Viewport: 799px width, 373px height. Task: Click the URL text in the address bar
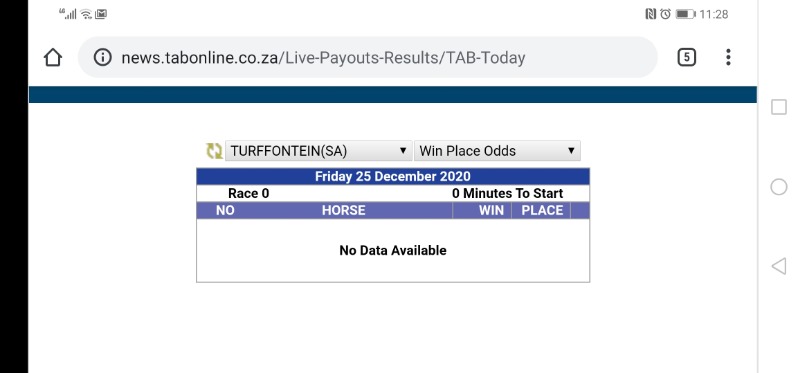(323, 58)
